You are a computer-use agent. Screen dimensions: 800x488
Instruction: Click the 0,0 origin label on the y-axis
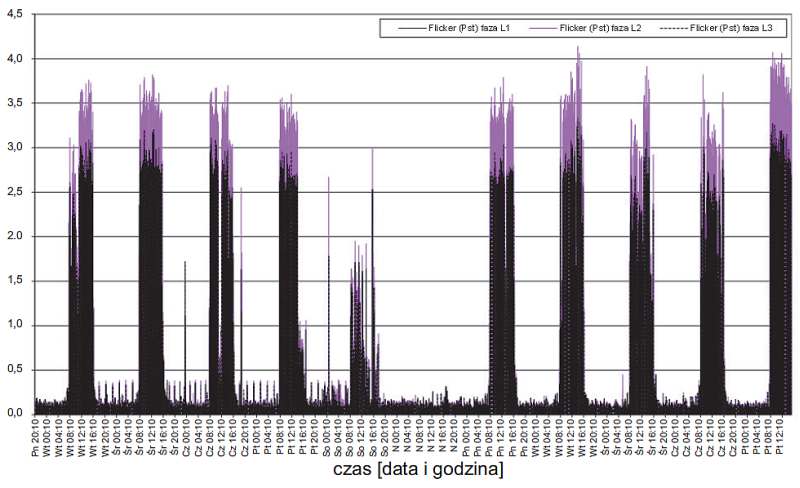coord(15,412)
